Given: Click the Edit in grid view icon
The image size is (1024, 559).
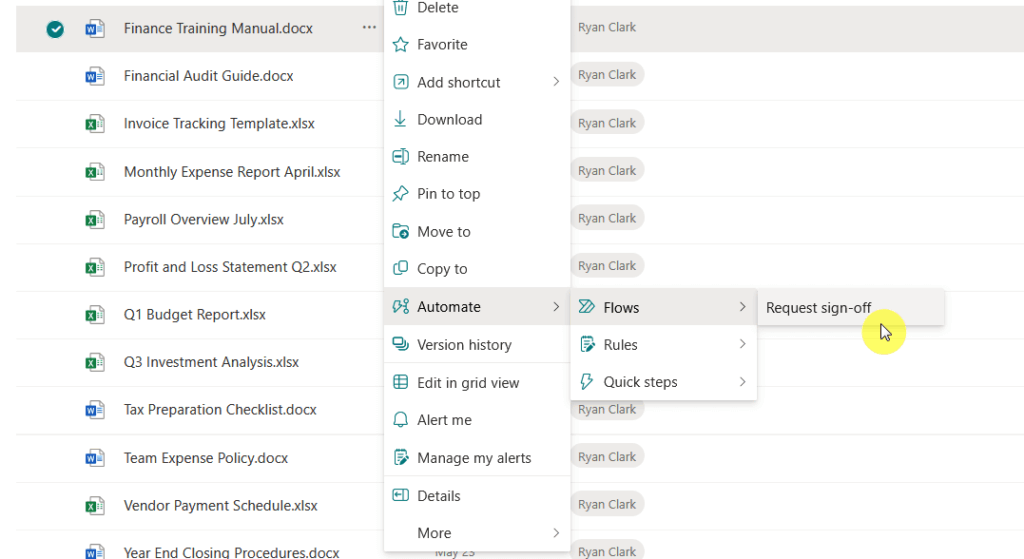Looking at the screenshot, I should [x=400, y=382].
